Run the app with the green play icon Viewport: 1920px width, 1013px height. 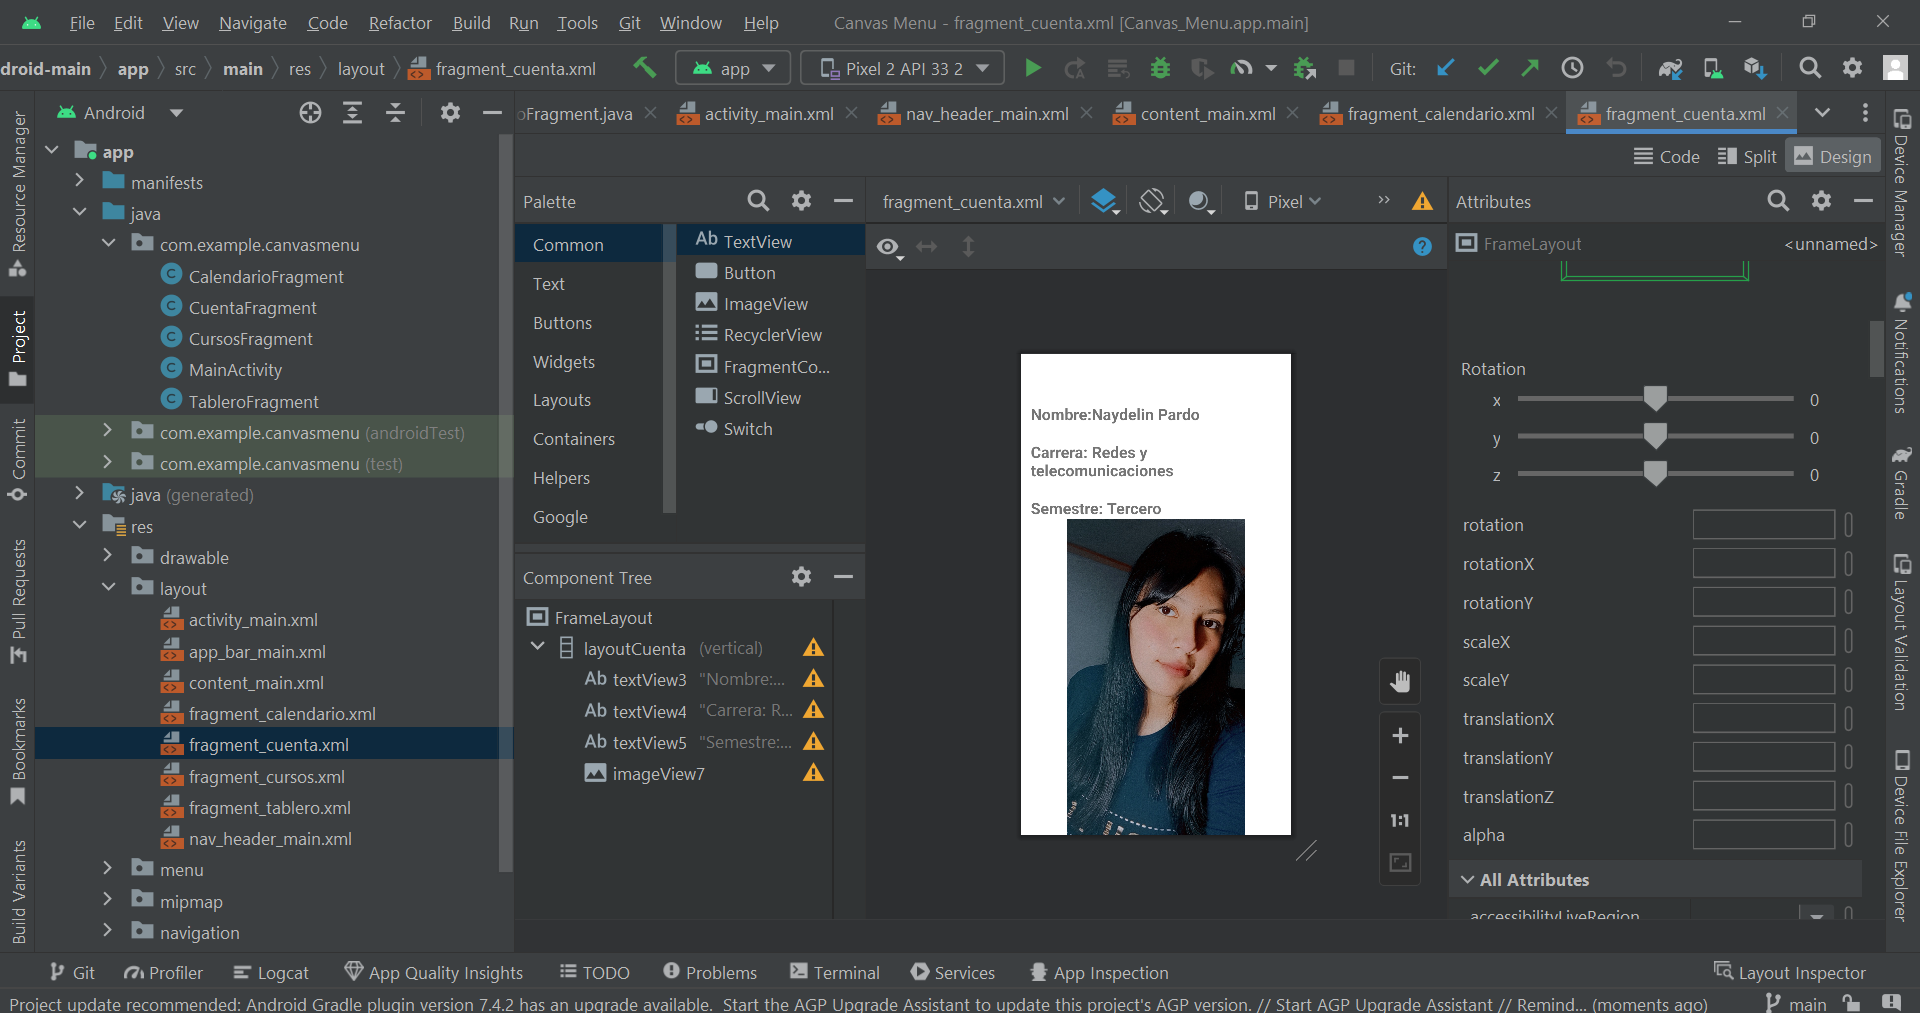1032,67
